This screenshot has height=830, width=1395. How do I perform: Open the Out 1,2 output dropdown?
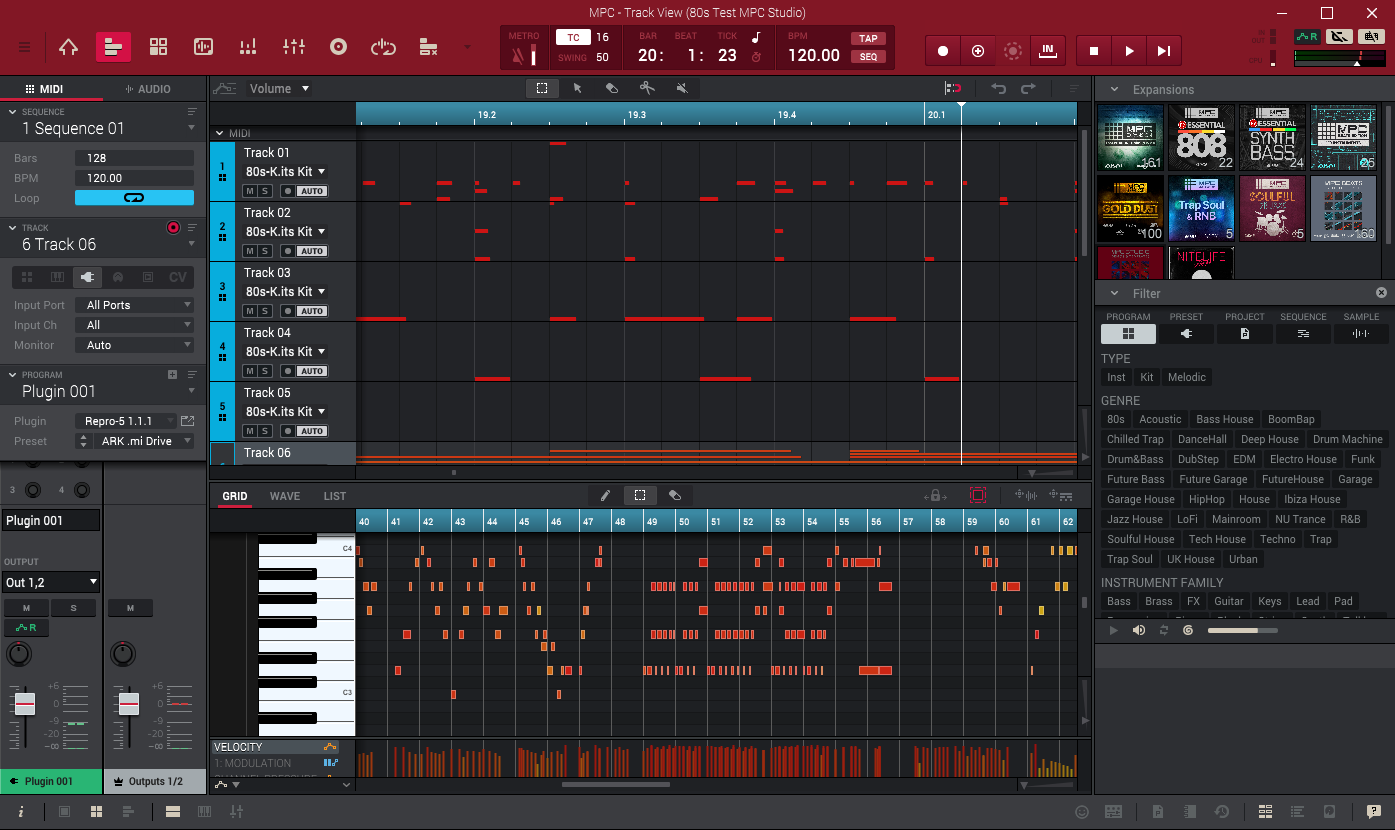pyautogui.click(x=52, y=582)
